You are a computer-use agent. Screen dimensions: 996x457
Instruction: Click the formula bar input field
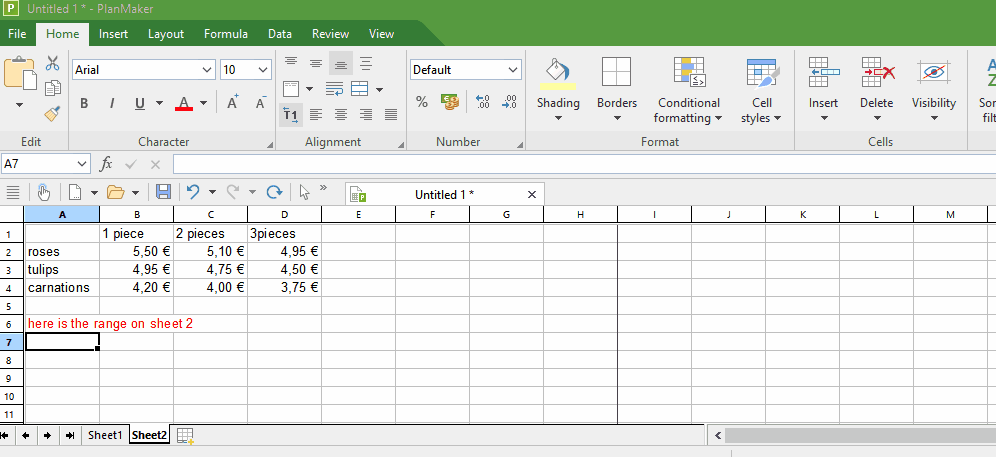coord(580,164)
